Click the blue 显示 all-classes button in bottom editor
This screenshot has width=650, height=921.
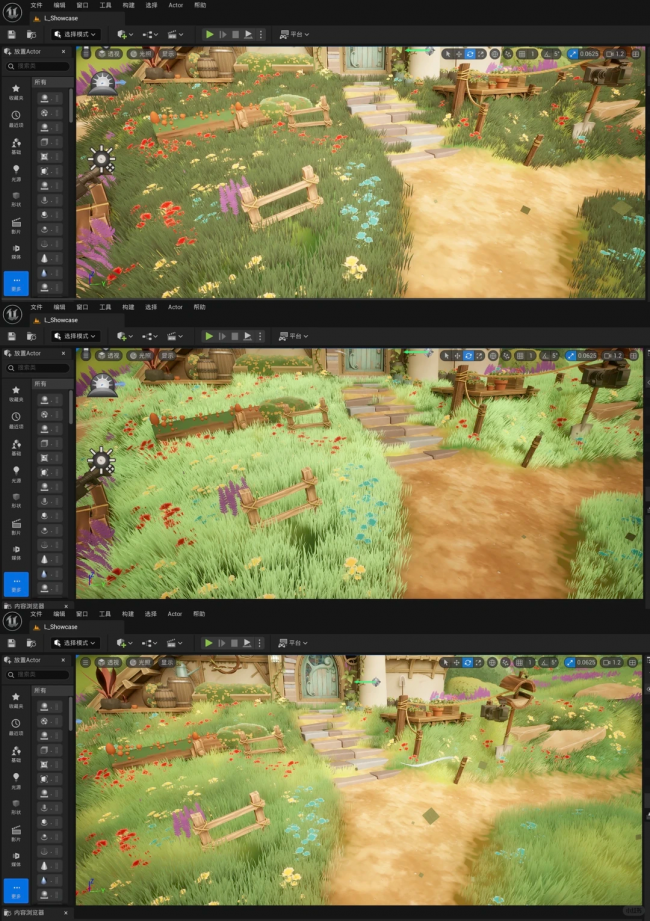[16, 890]
